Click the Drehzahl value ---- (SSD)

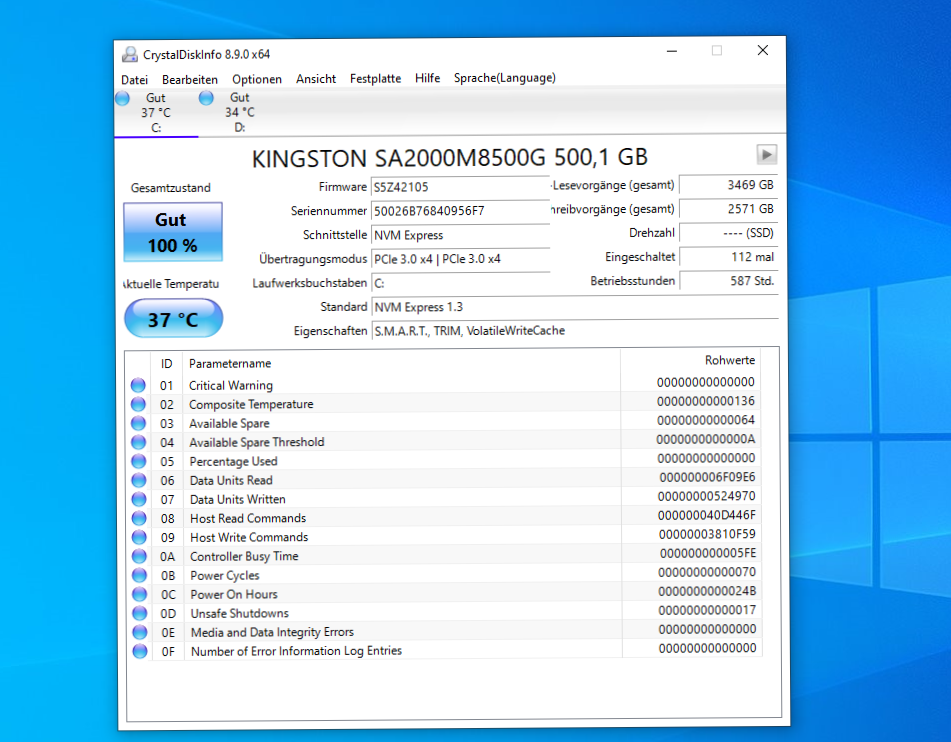pos(728,233)
